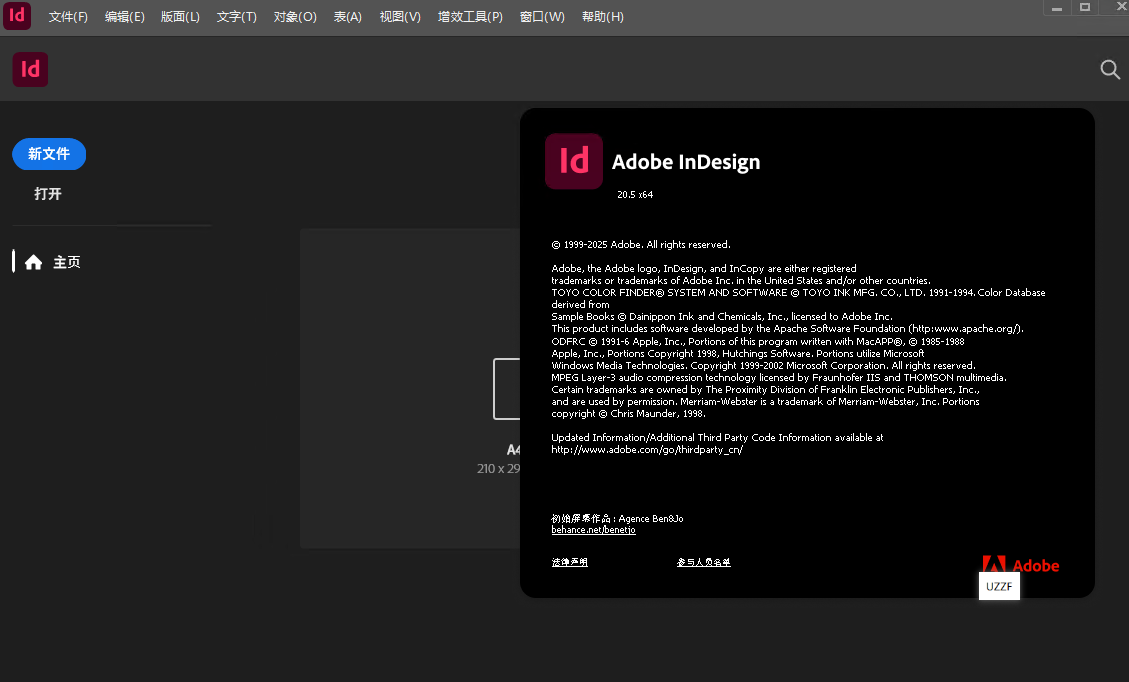Open the 增效工具(P) menu
This screenshot has height=682, width=1129.
[x=470, y=17]
